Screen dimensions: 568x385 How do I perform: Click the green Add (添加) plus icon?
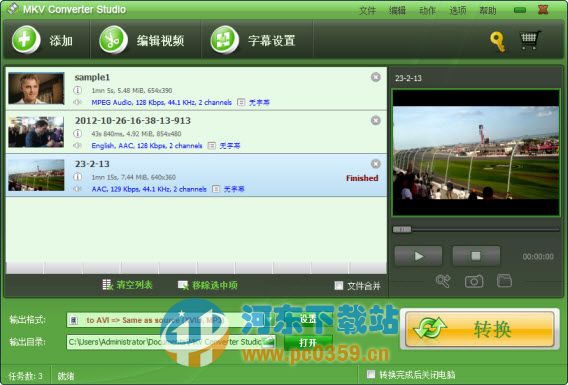point(26,39)
